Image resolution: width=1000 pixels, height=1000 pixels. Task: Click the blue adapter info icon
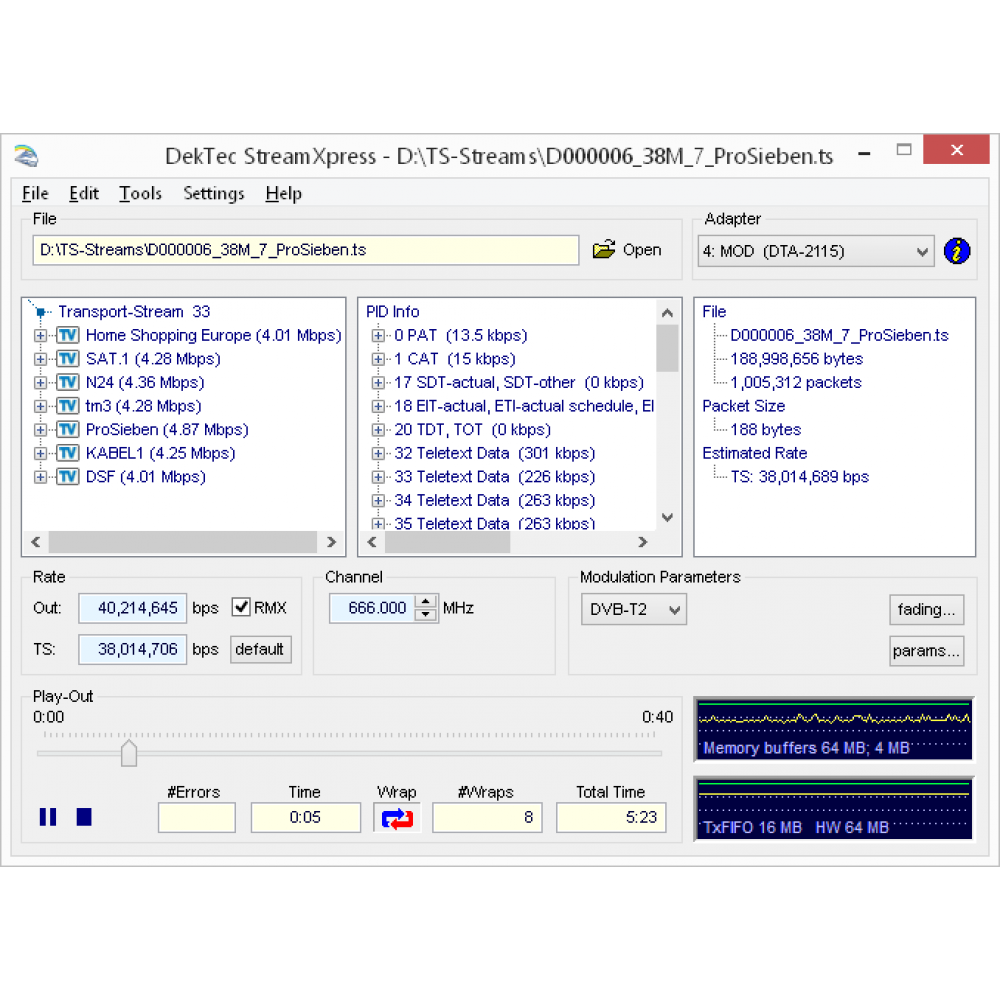coord(956,251)
